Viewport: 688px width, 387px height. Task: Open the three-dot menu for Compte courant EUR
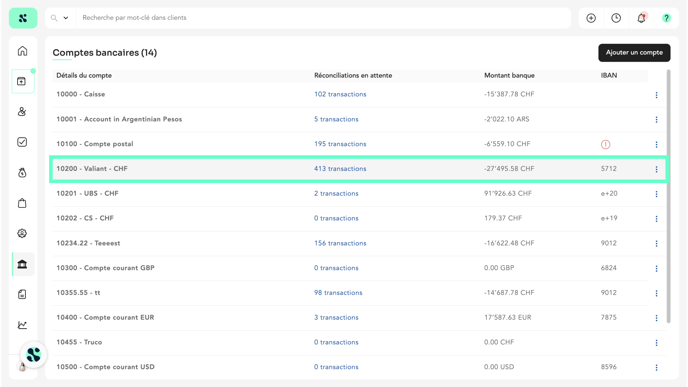click(x=656, y=318)
